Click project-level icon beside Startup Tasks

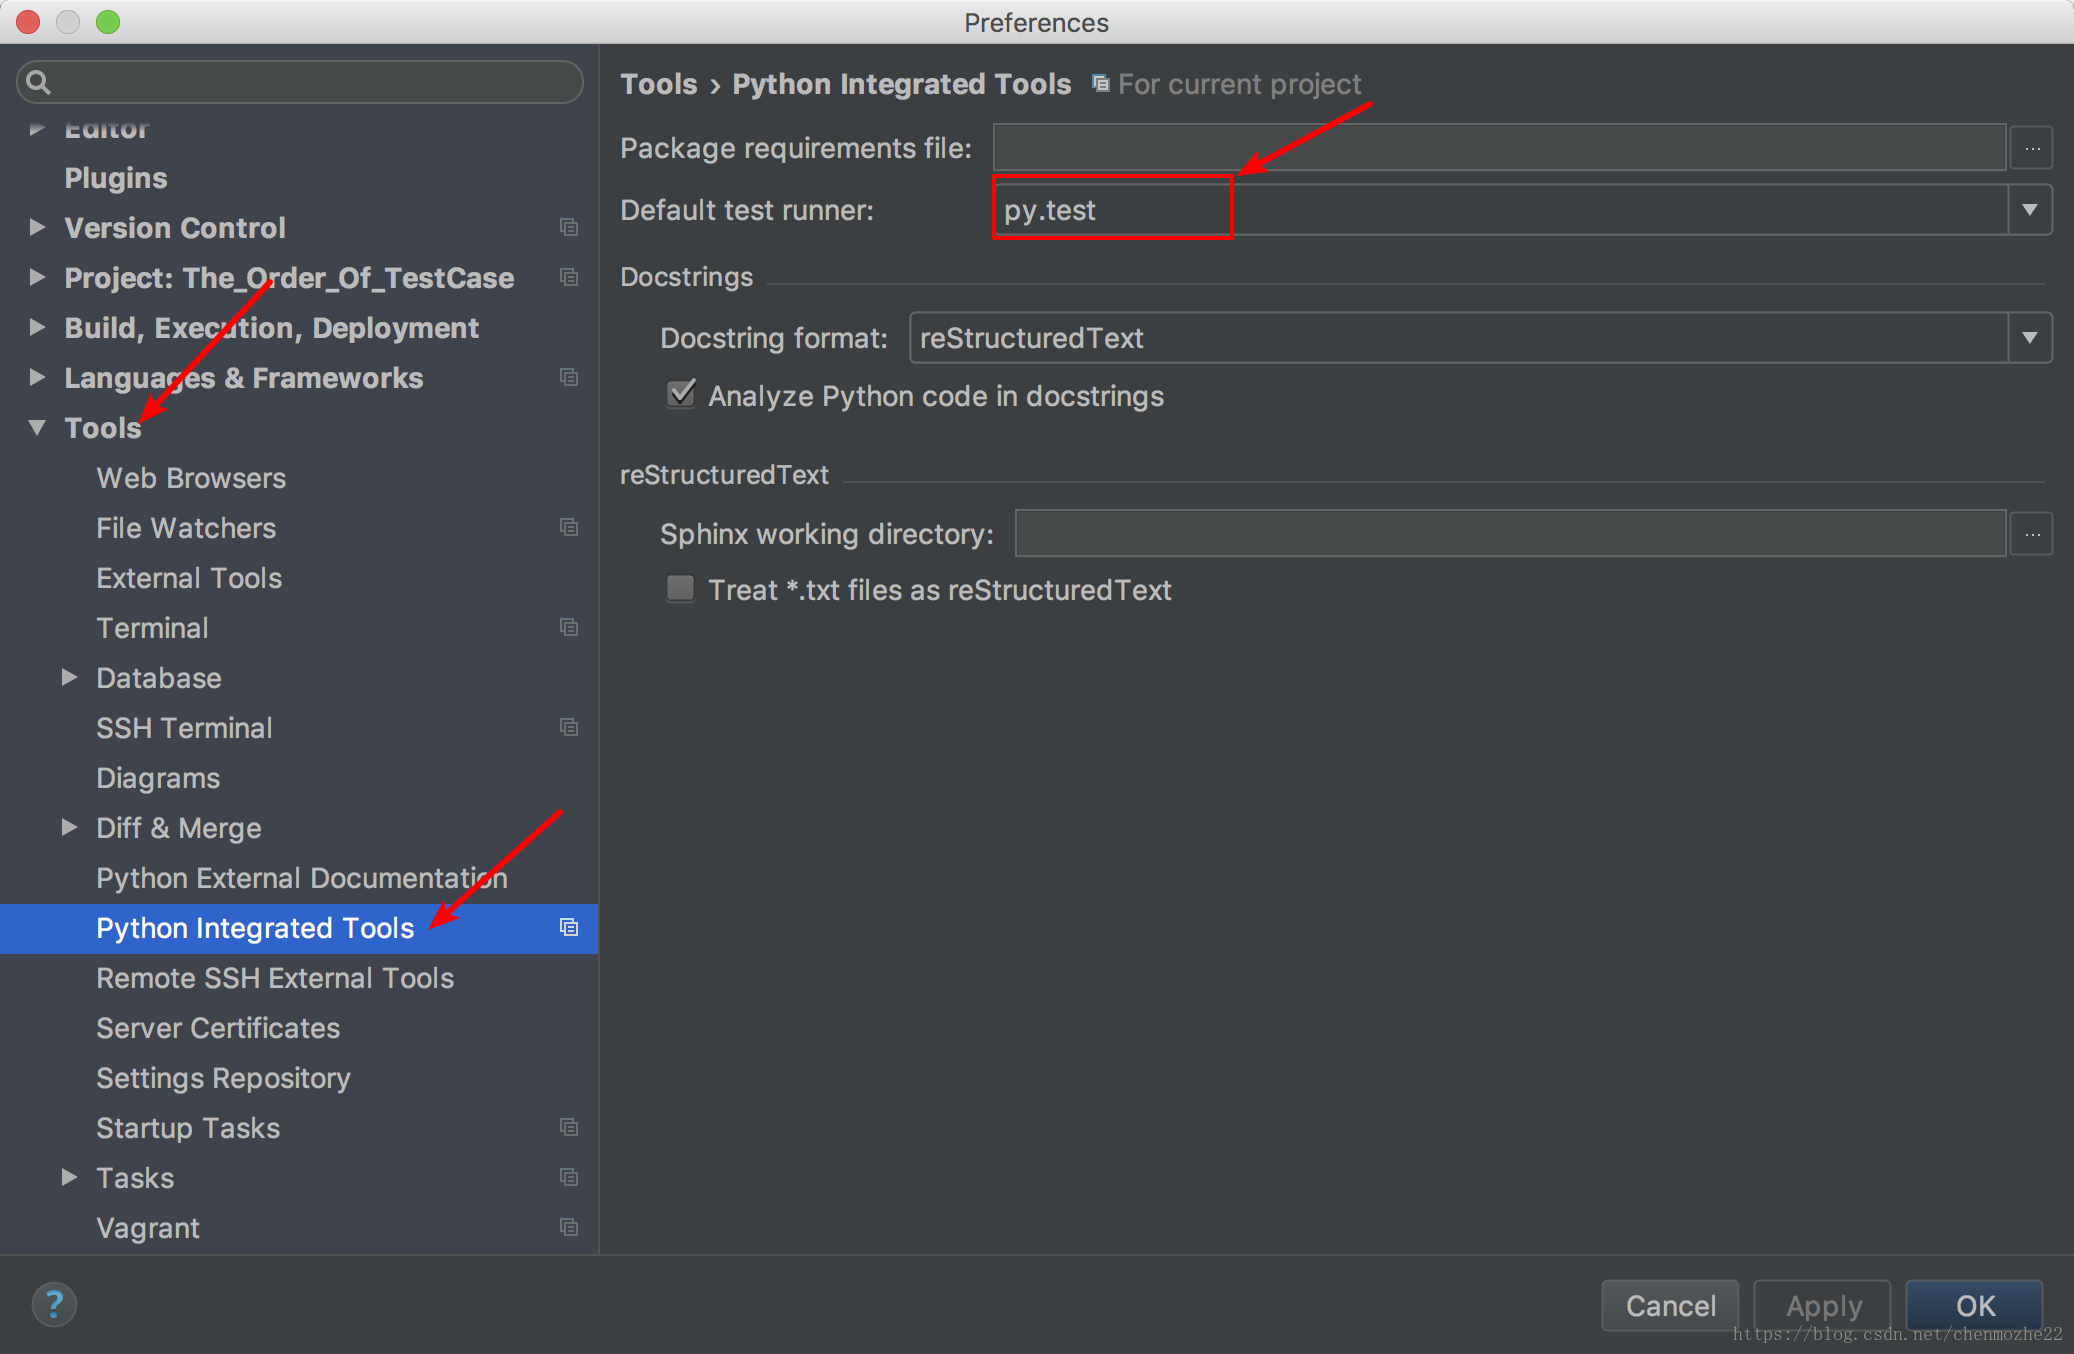[x=569, y=1128]
